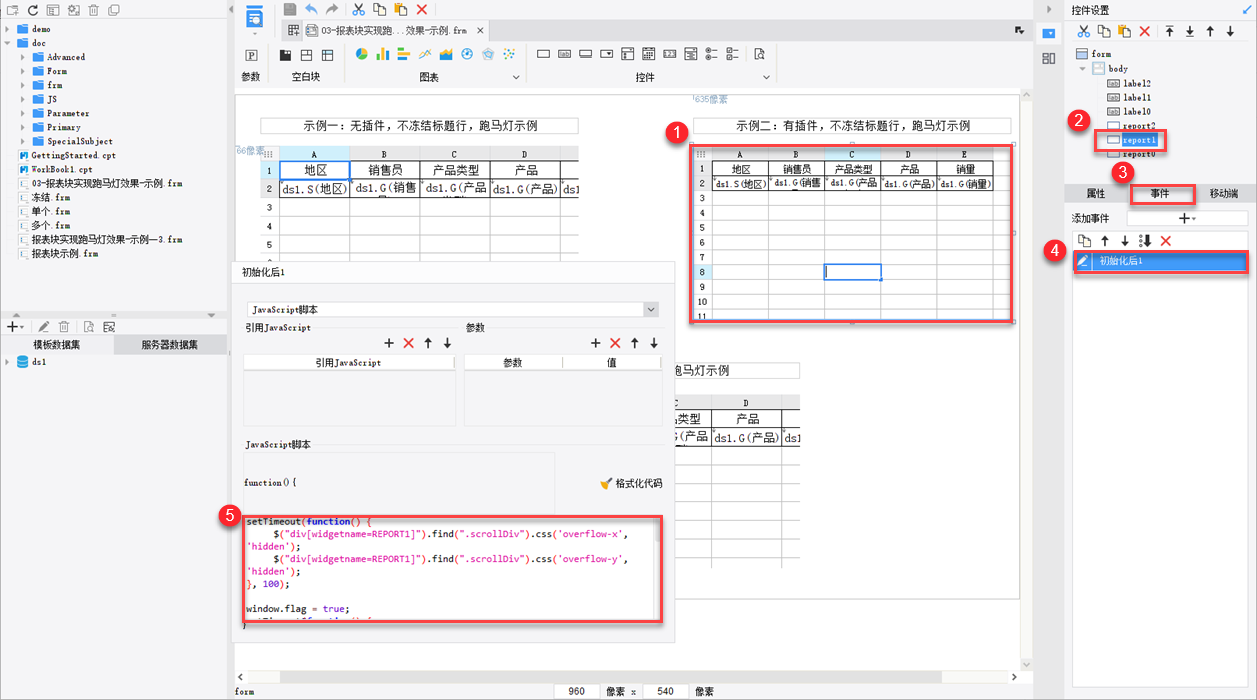
Task: Add a parameter with plus icon
Action: (596, 343)
